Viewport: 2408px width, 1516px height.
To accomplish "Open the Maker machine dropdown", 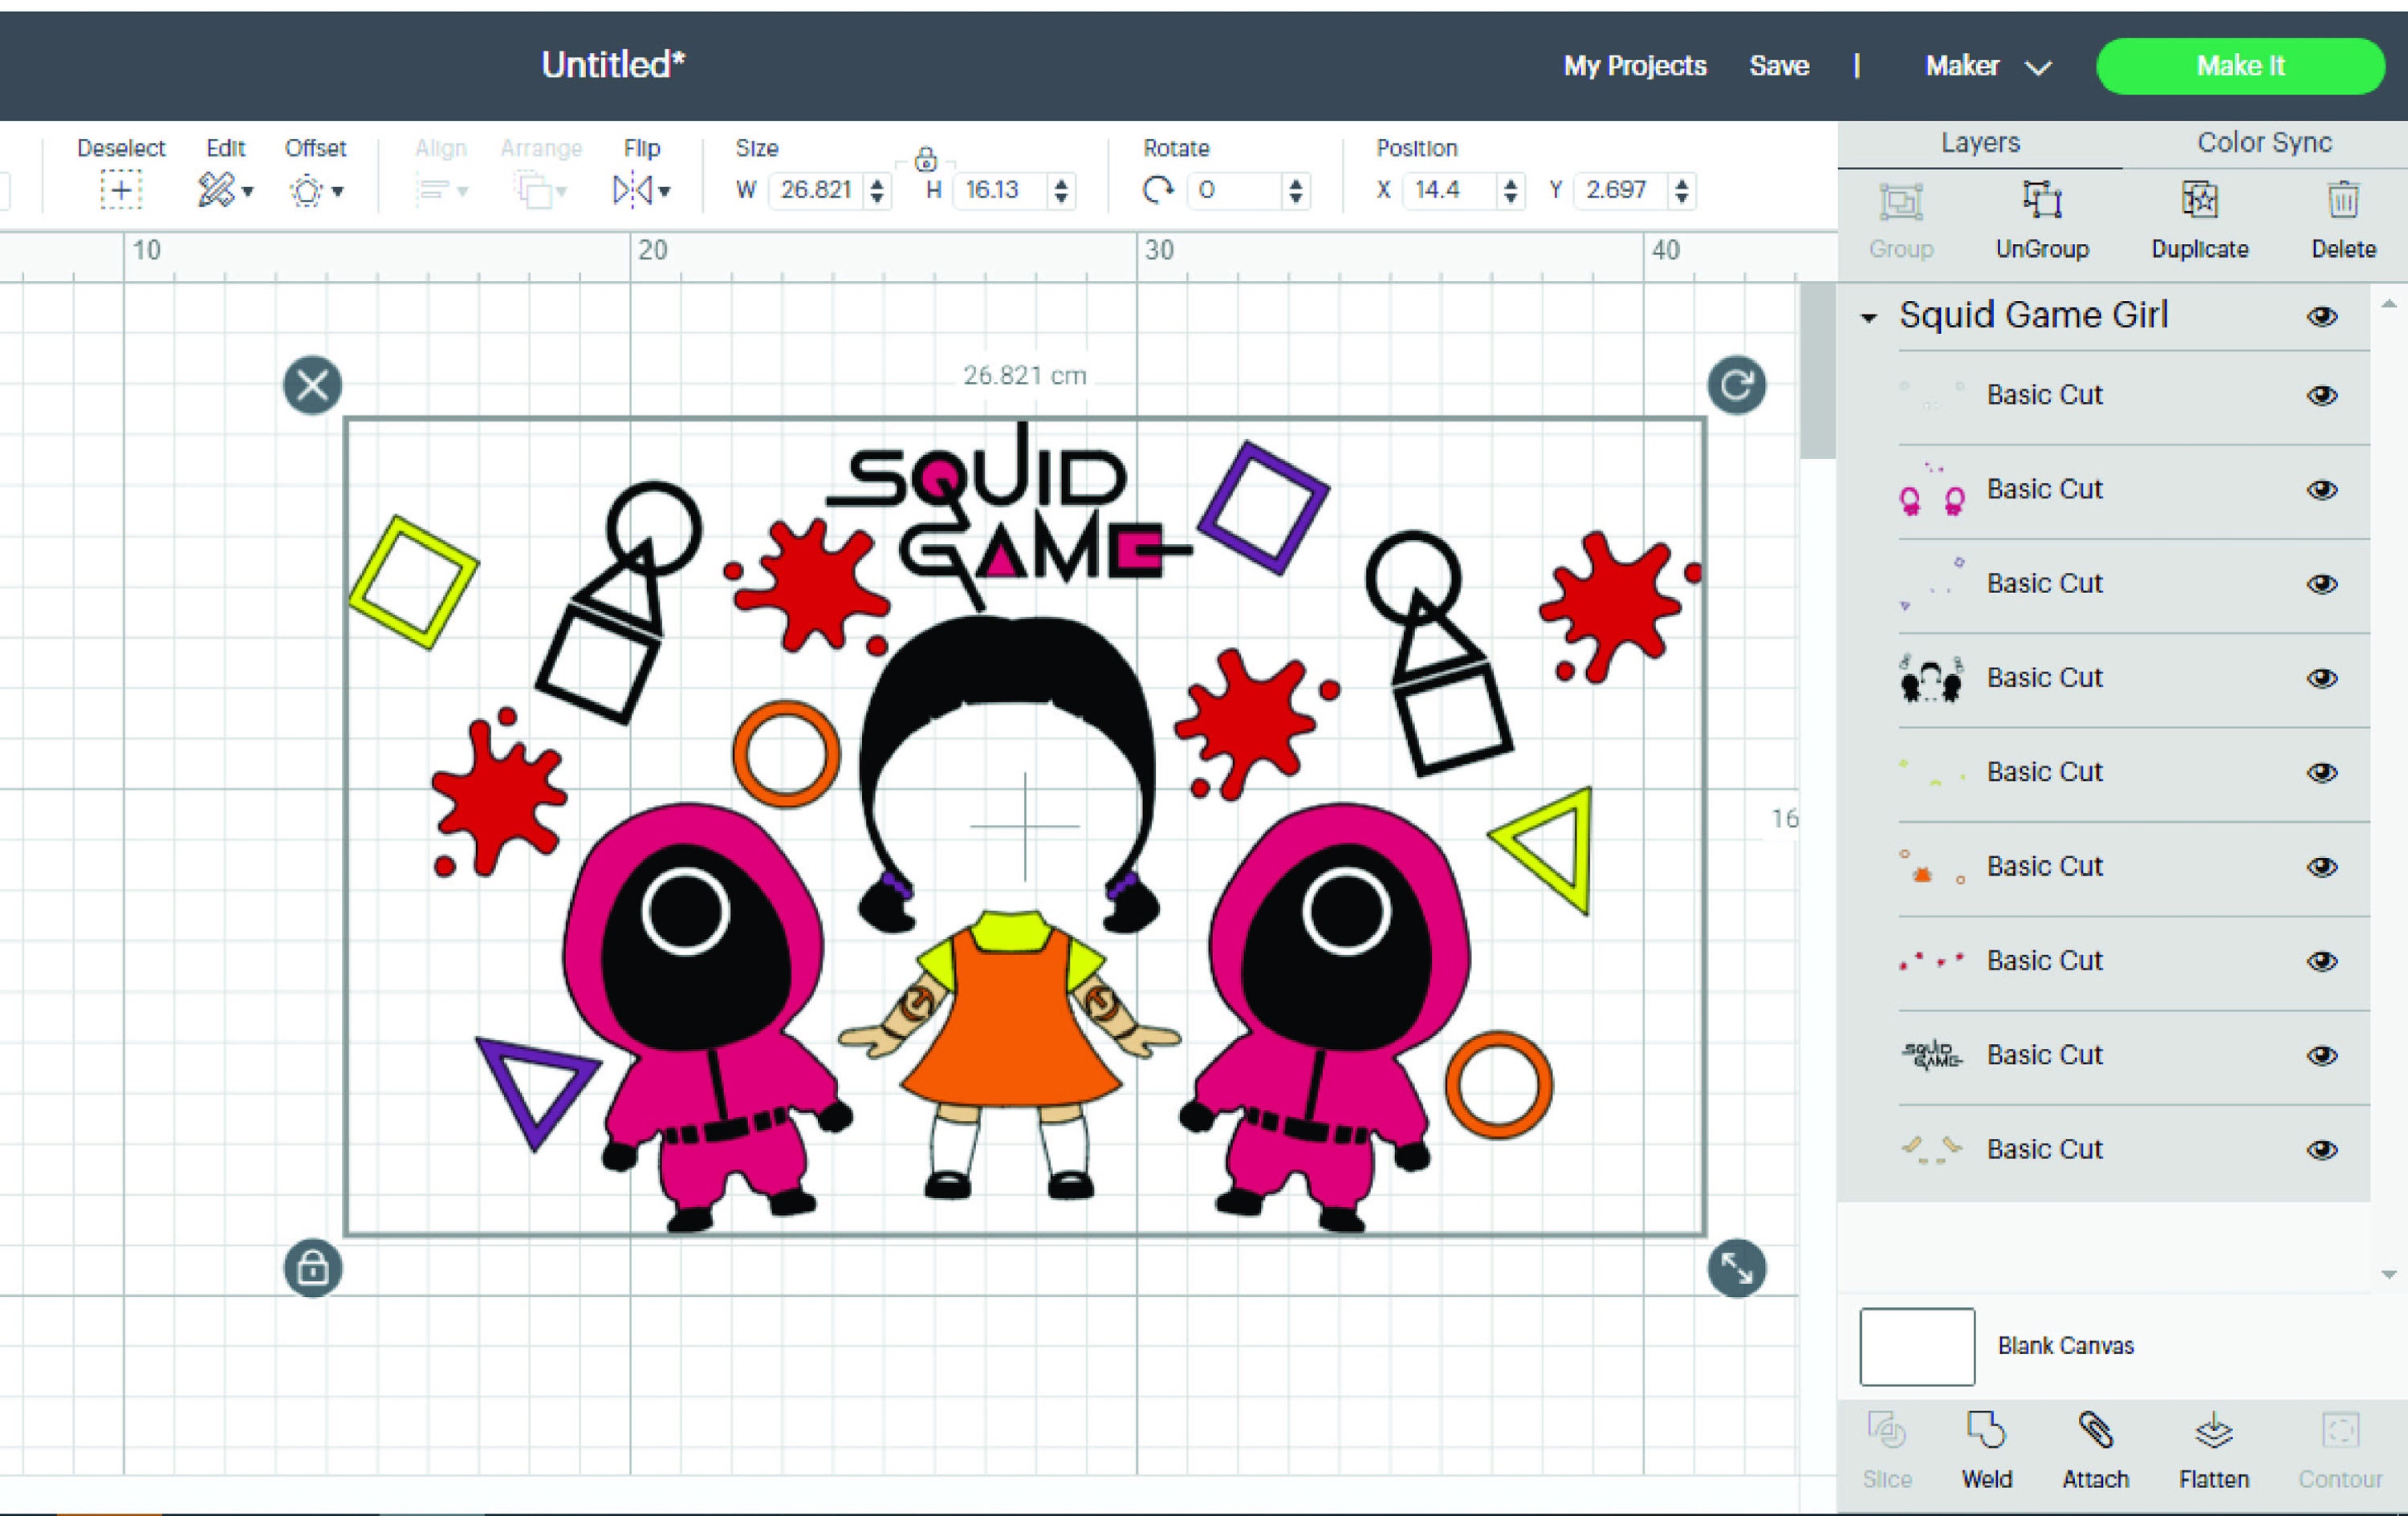I will (1988, 66).
